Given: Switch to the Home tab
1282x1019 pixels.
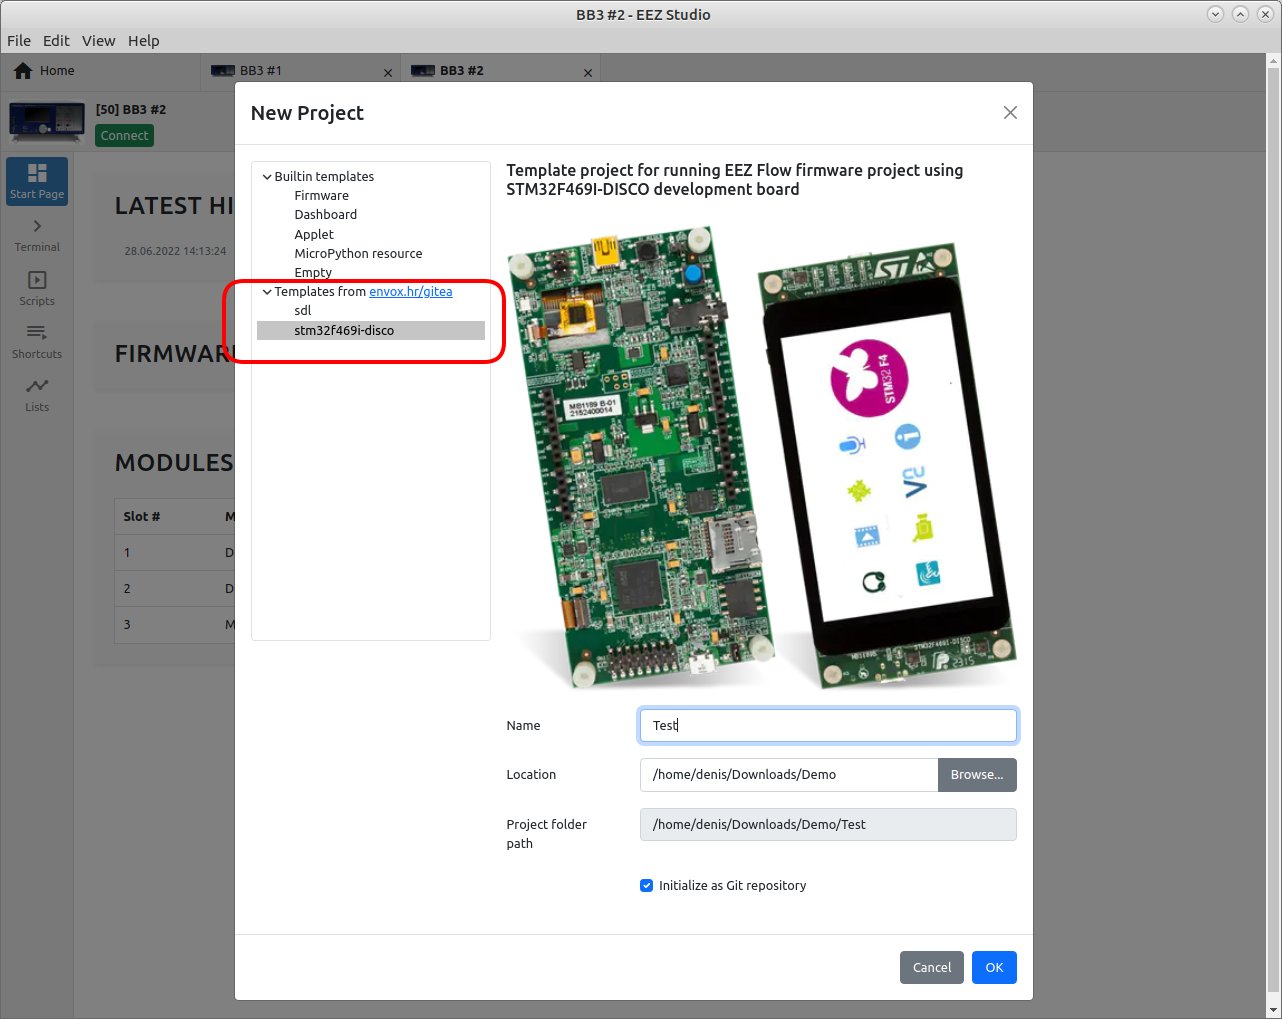Looking at the screenshot, I should [x=100, y=71].
